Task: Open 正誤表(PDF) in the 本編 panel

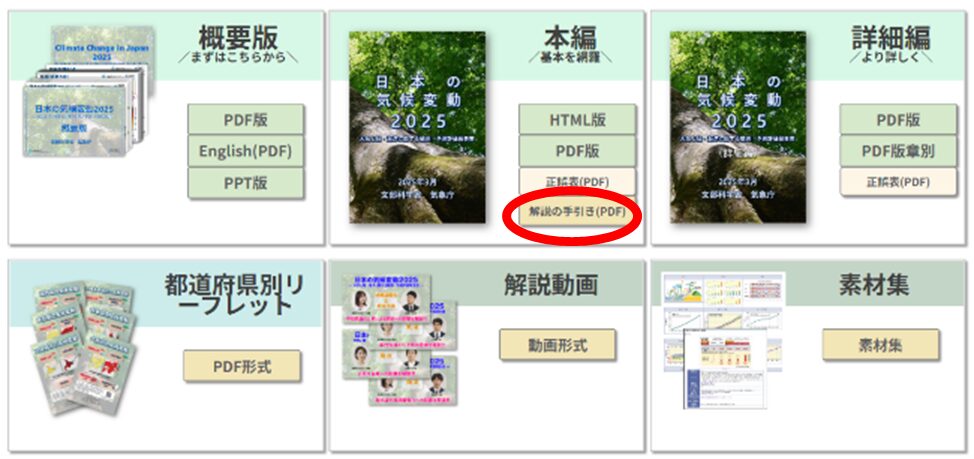Action: tap(577, 182)
